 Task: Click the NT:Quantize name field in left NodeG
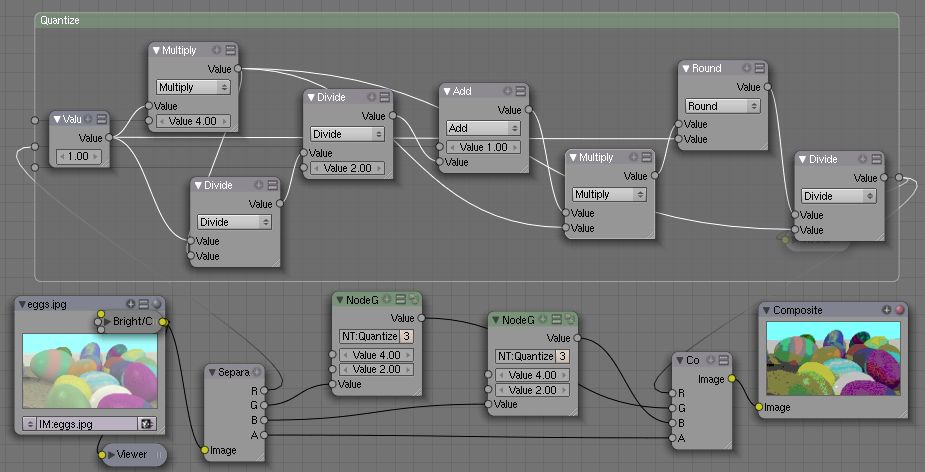(369, 336)
